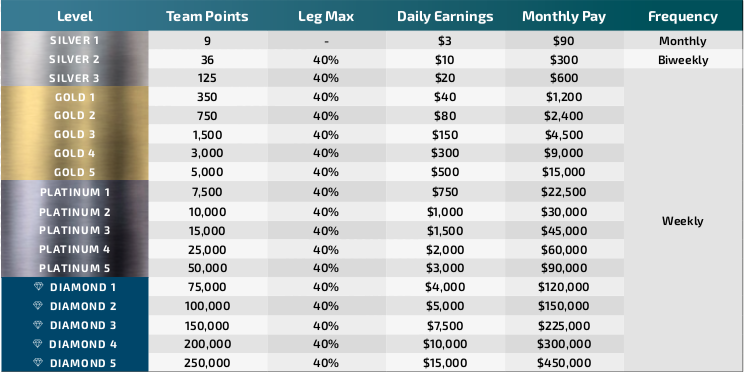Image resolution: width=745 pixels, height=372 pixels.
Task: Select the PLATINUM 5 level label
Action: (75, 268)
